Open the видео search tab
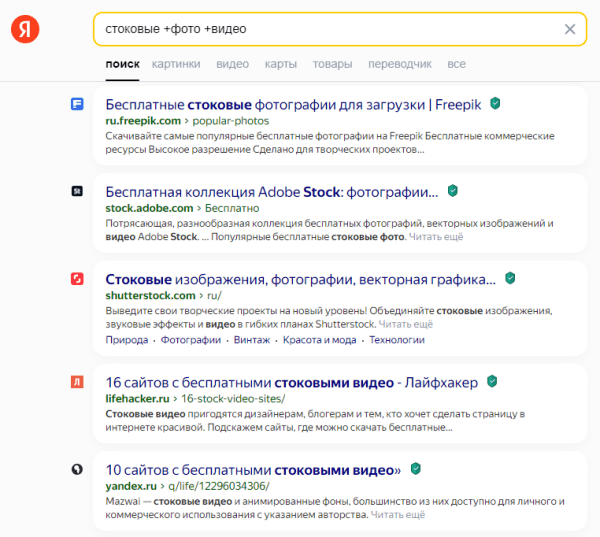Screen dimensions: 600x537 pyautogui.click(x=232, y=64)
